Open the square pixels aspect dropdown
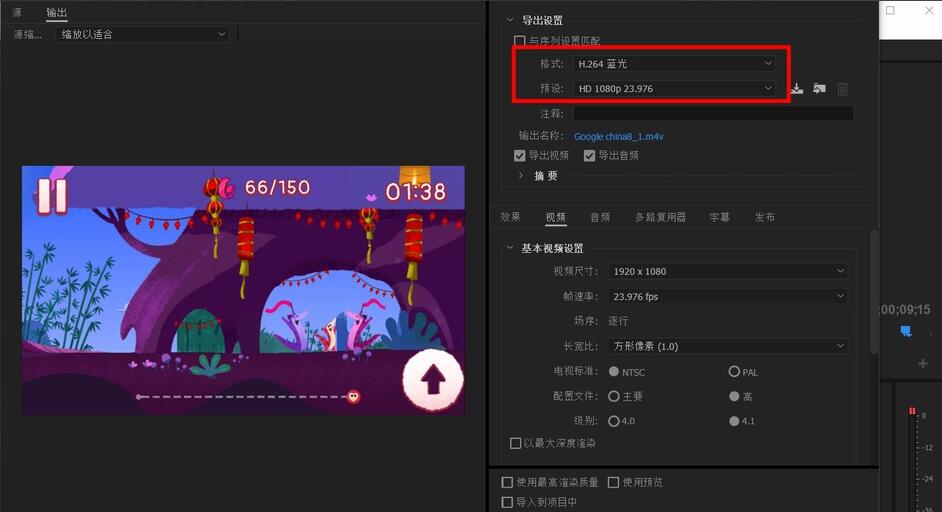Image resolution: width=942 pixels, height=512 pixels. pos(728,346)
